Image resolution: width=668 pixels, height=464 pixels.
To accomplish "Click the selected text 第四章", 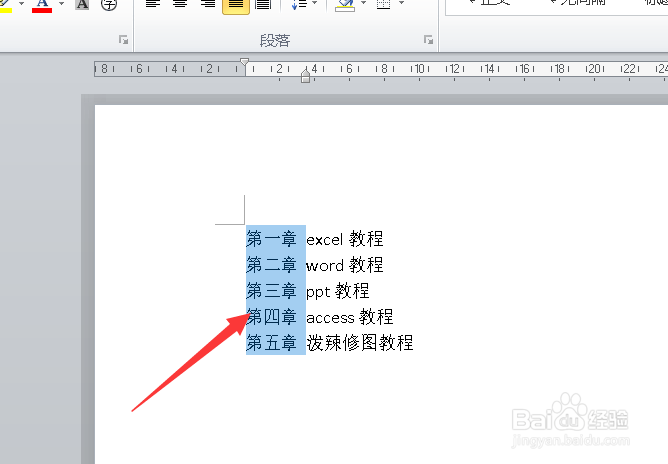I will pyautogui.click(x=271, y=317).
